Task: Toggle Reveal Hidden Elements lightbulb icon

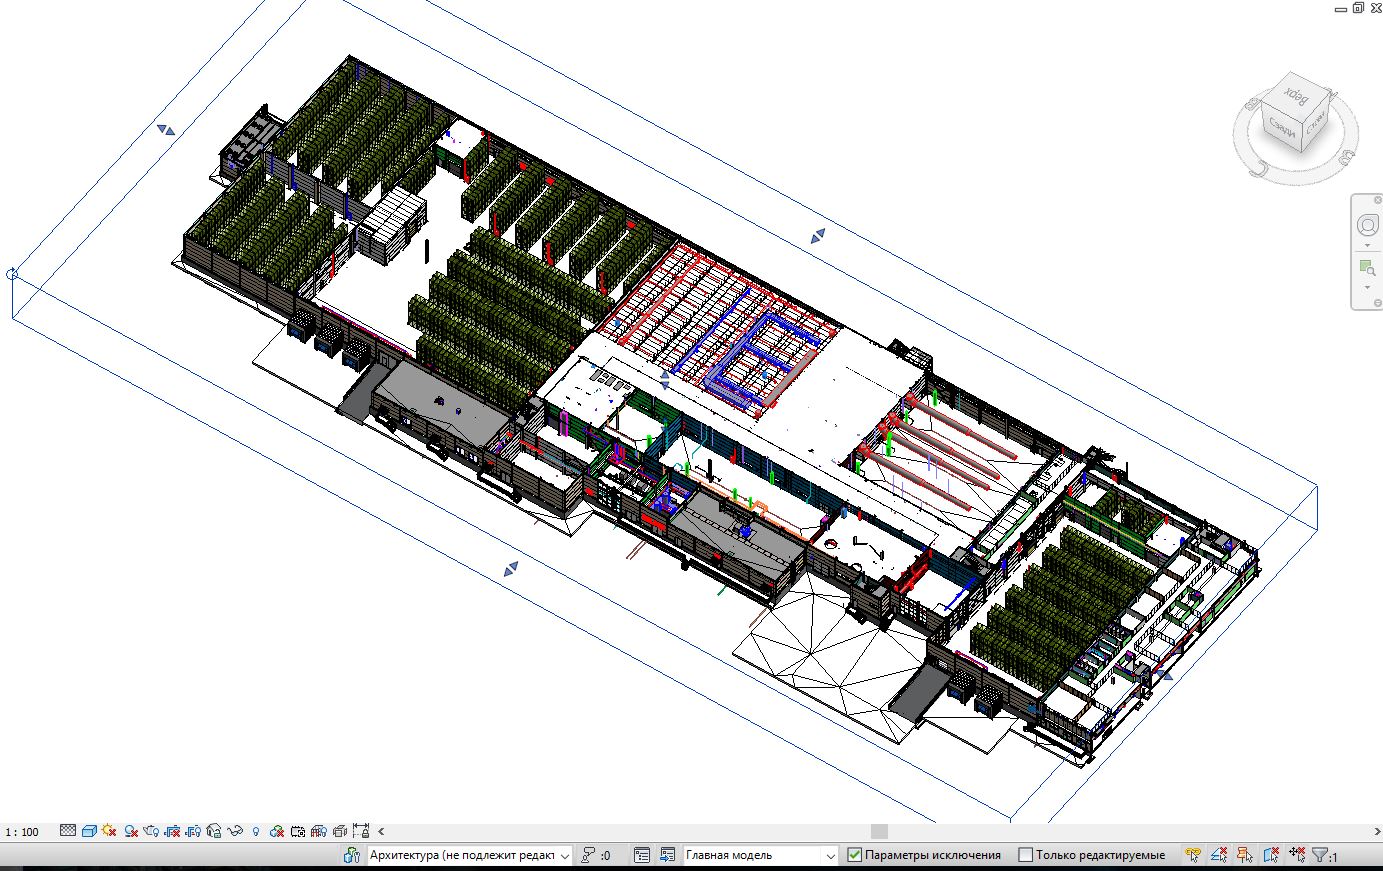Action: [256, 831]
